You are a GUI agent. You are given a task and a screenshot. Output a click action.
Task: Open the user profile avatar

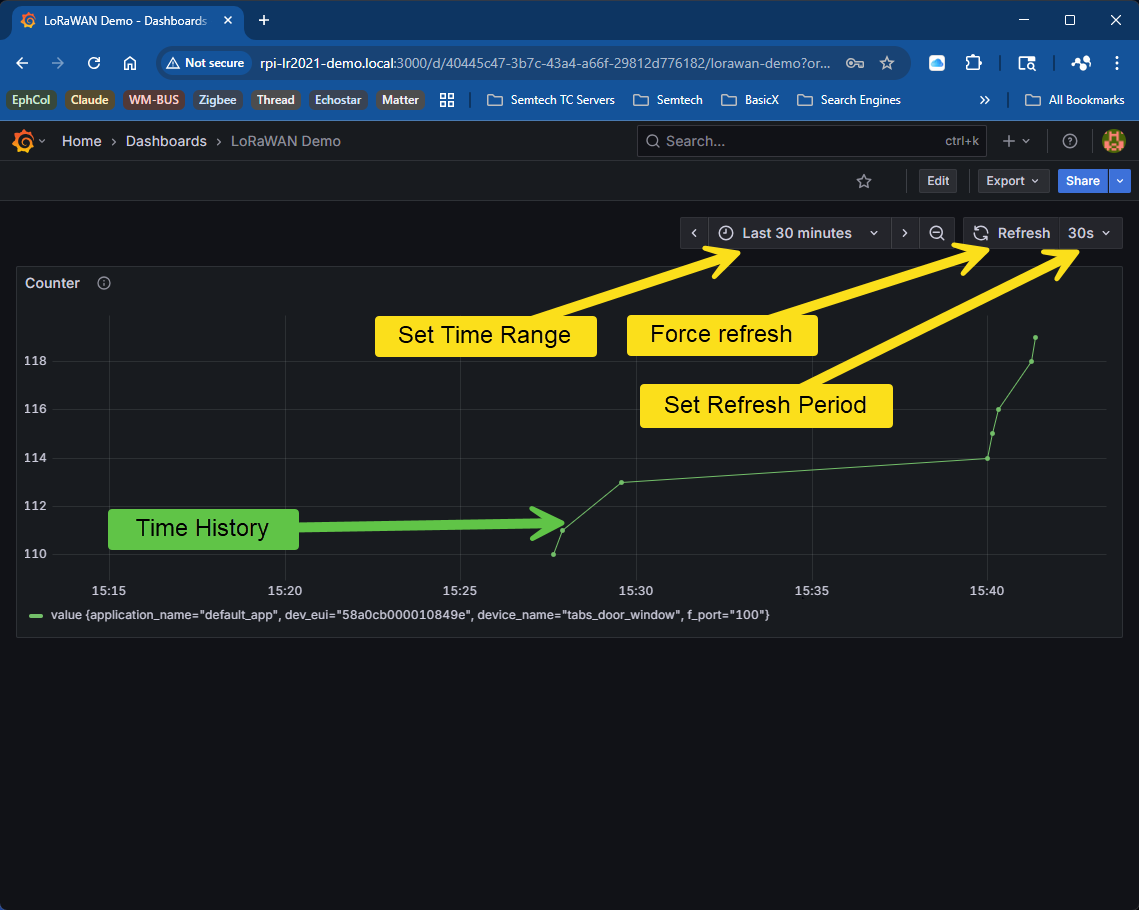(x=1114, y=141)
